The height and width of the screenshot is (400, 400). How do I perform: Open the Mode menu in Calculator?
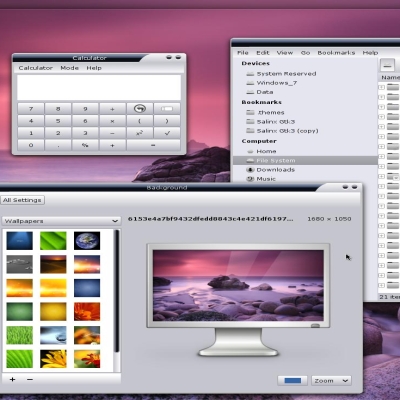69,68
